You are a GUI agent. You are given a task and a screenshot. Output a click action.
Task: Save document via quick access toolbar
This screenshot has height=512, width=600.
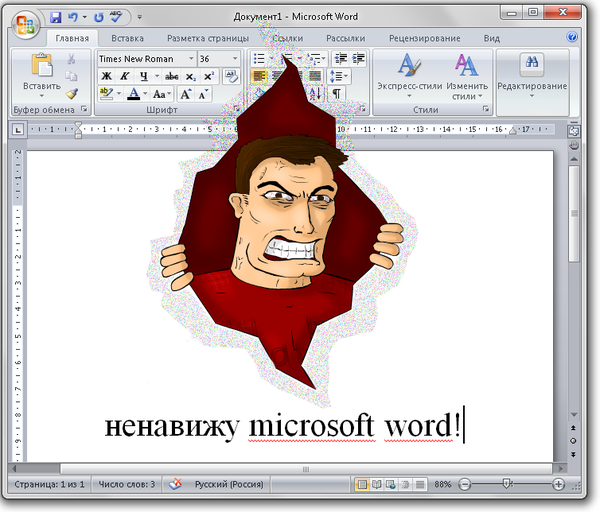click(55, 17)
